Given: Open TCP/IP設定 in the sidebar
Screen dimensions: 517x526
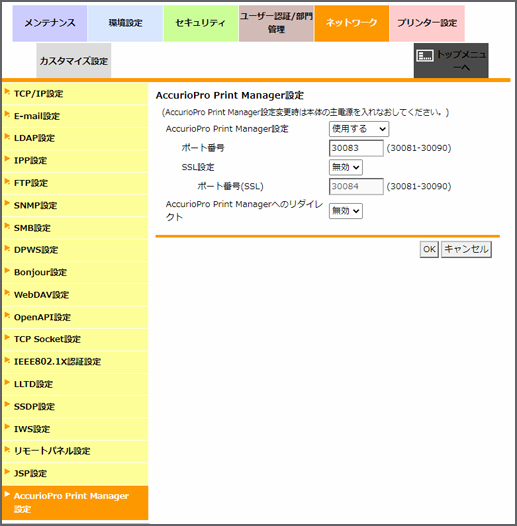Looking at the screenshot, I should 75,94.
